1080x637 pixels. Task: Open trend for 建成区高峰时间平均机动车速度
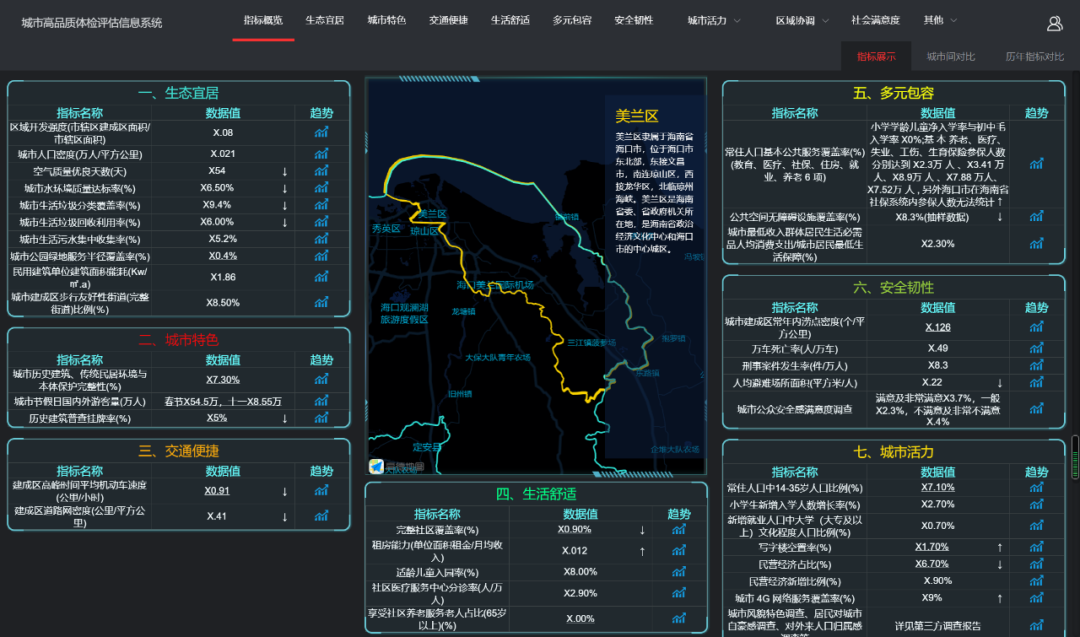point(321,490)
